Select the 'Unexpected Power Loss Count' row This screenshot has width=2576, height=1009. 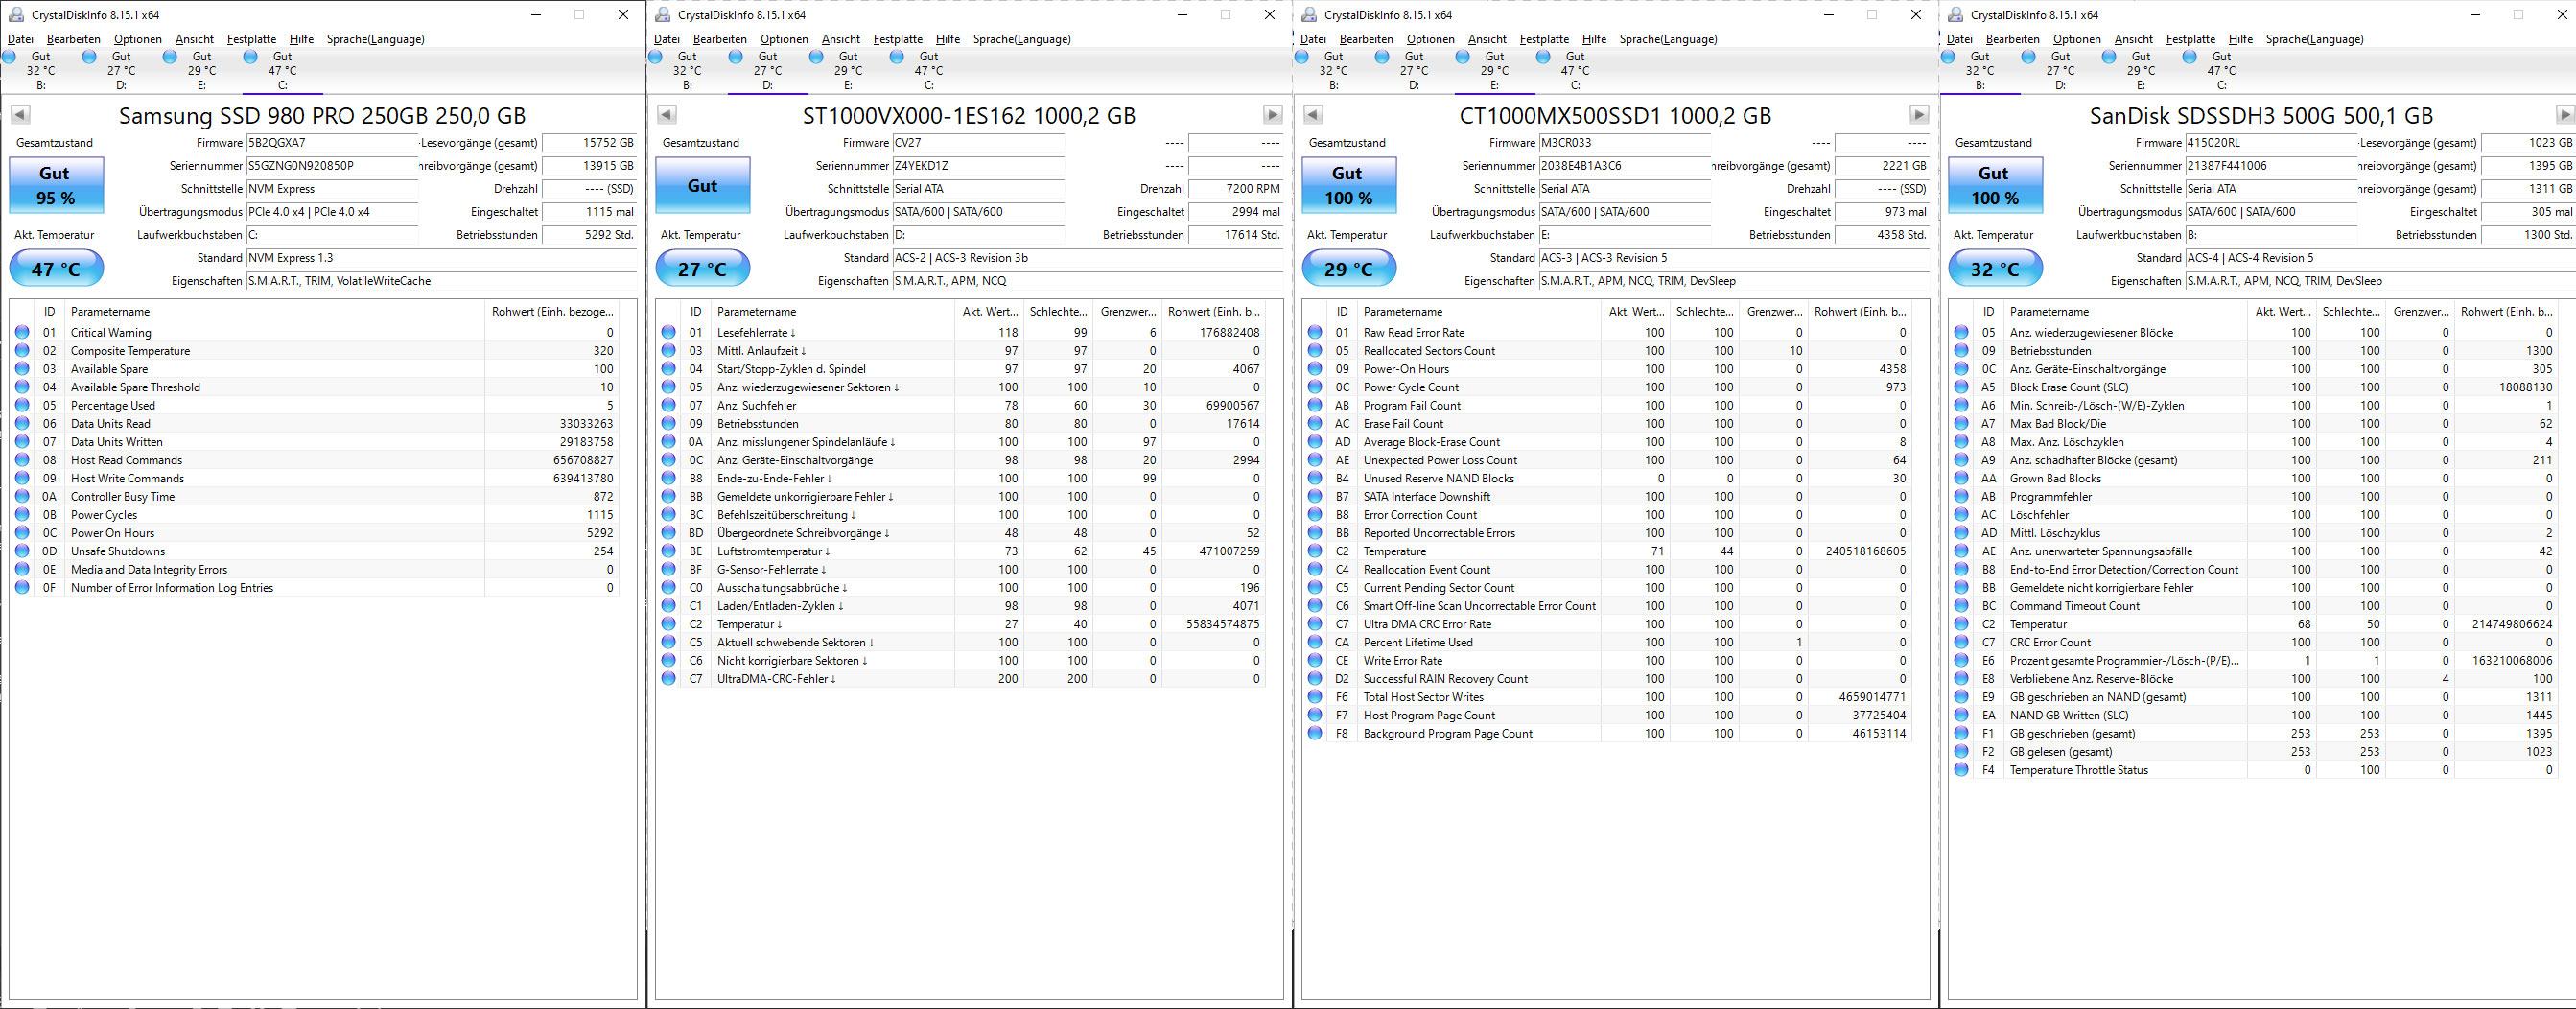(x=1607, y=461)
